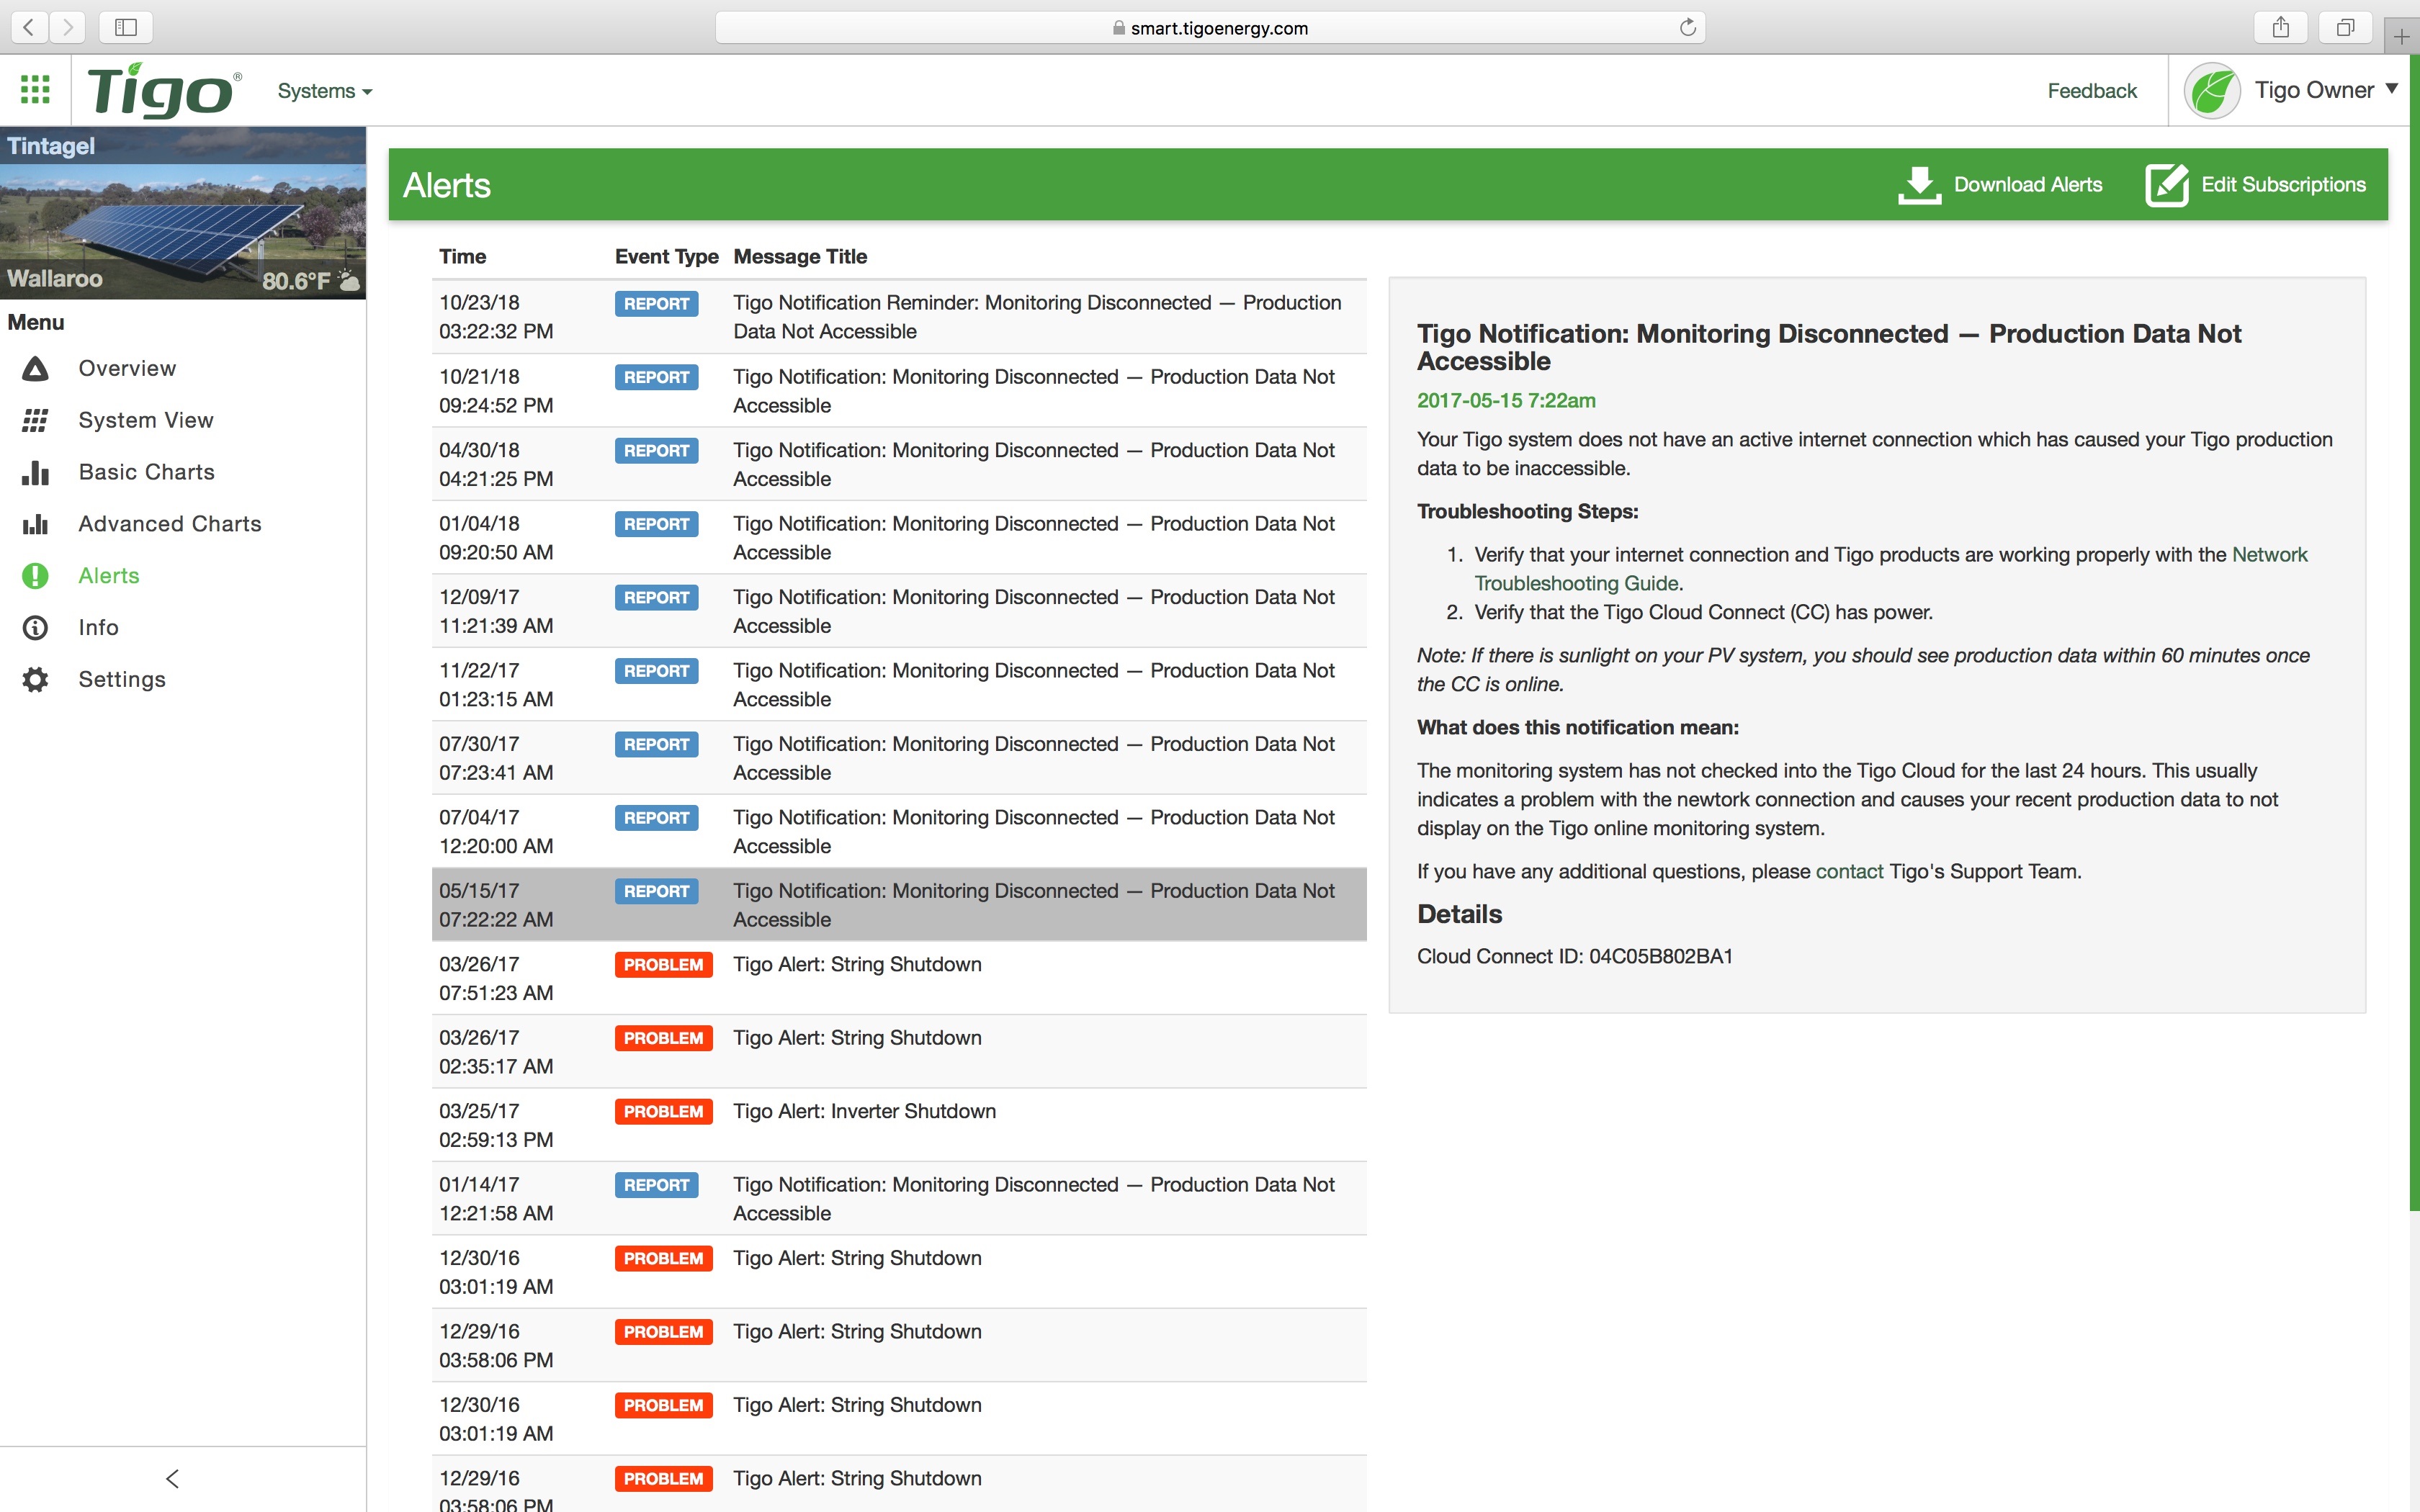Click the Cloud Connect ID 04C05B802BA1 text
The width and height of the screenshot is (2420, 1512).
(x=1574, y=957)
